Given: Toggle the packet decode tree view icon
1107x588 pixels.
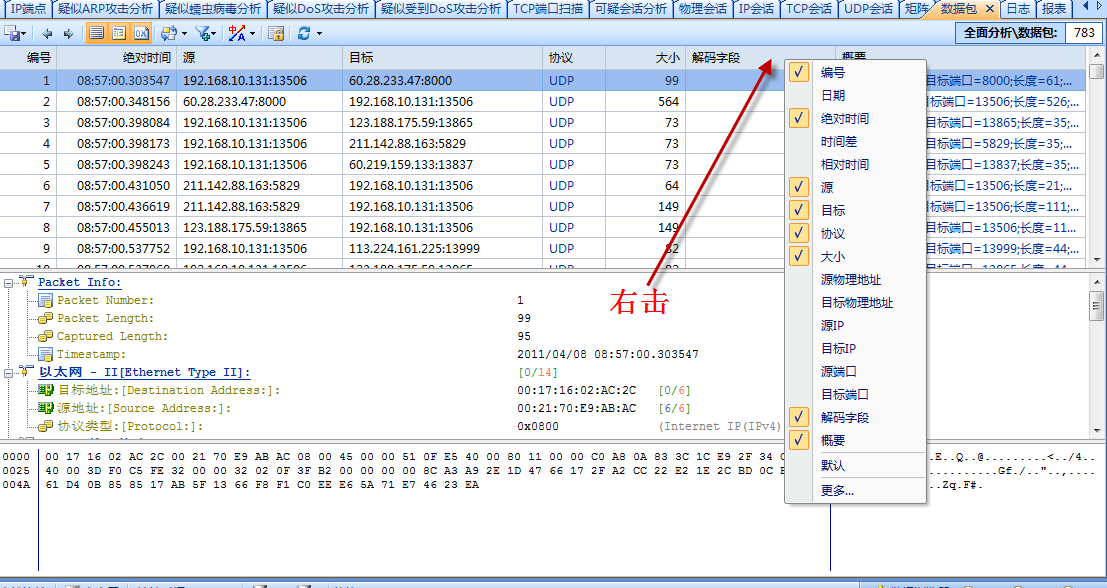Looking at the screenshot, I should coord(119,34).
